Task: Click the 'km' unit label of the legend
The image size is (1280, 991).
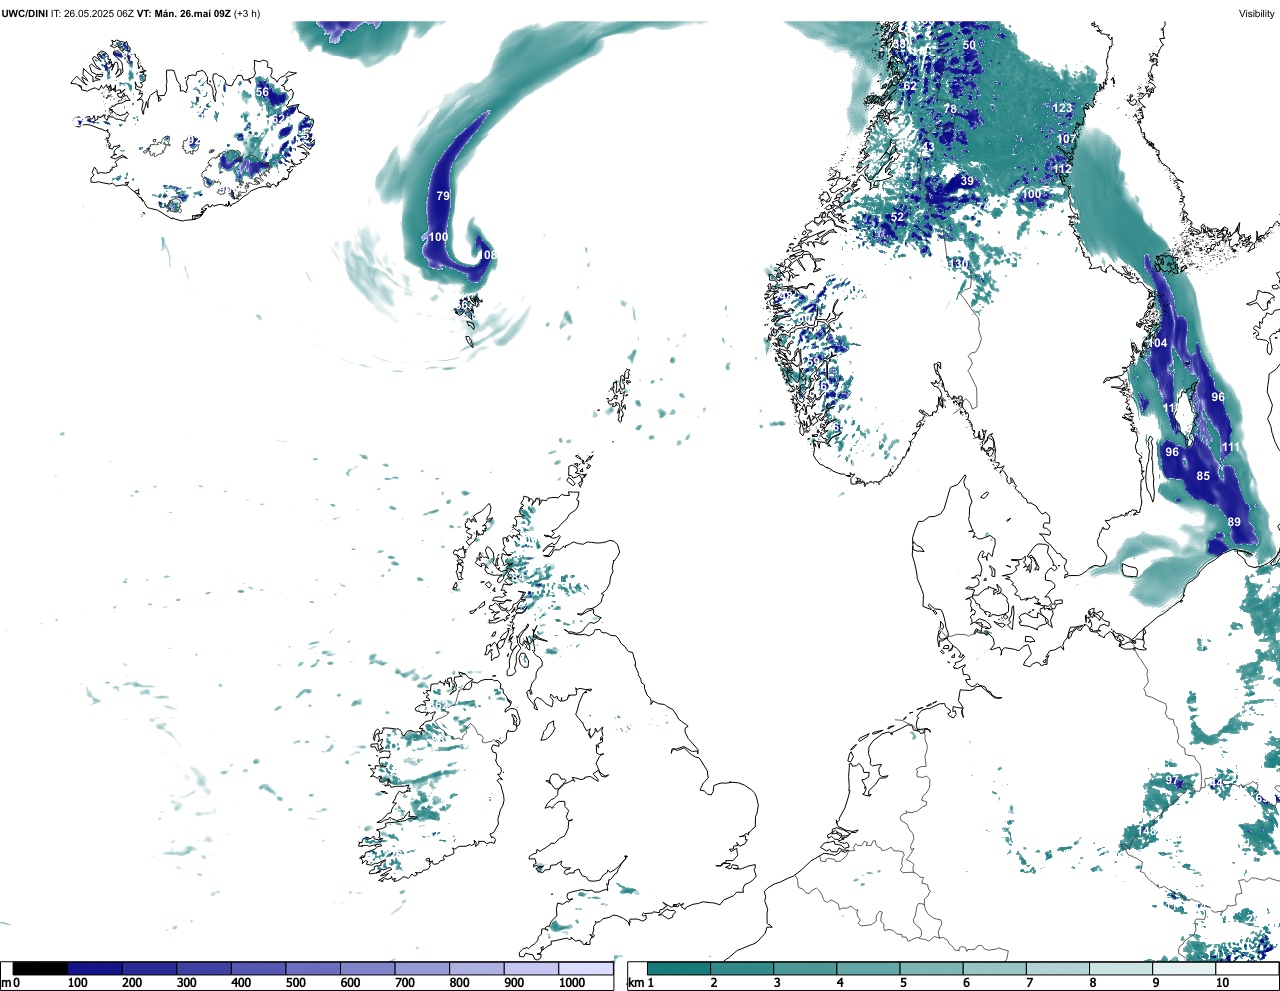Action: pyautogui.click(x=636, y=984)
